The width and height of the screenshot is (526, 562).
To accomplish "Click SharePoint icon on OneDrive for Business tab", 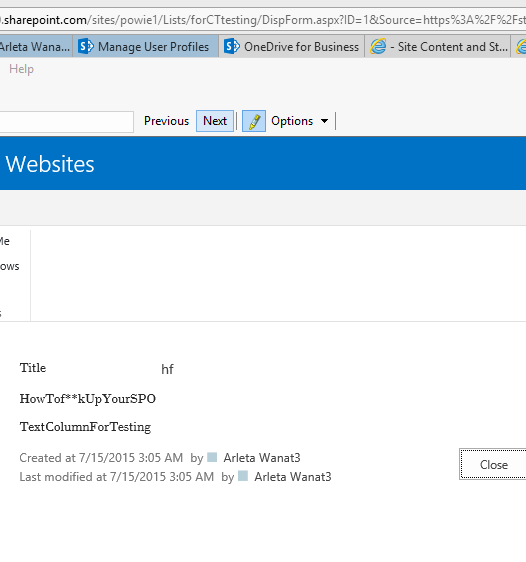I will 232,47.
